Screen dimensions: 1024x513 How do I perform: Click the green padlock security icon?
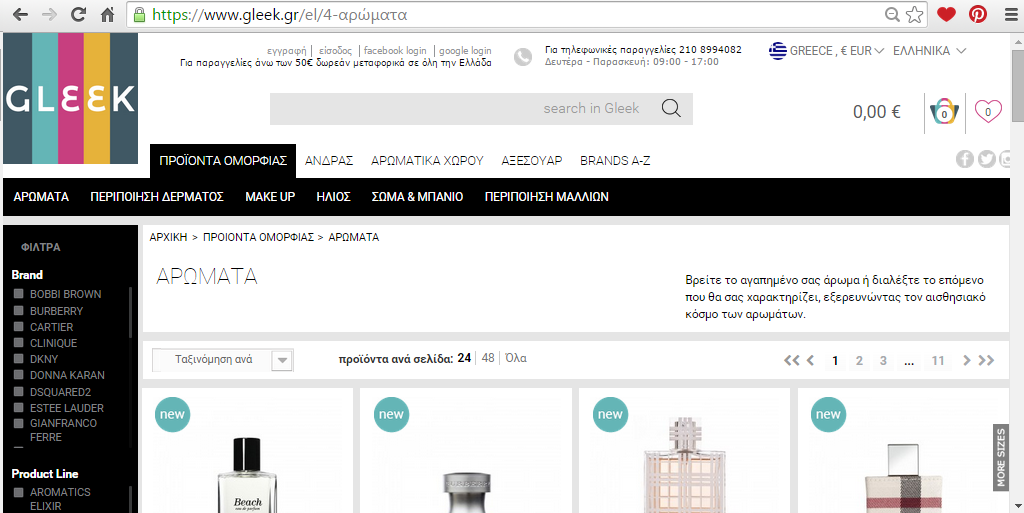click(139, 14)
